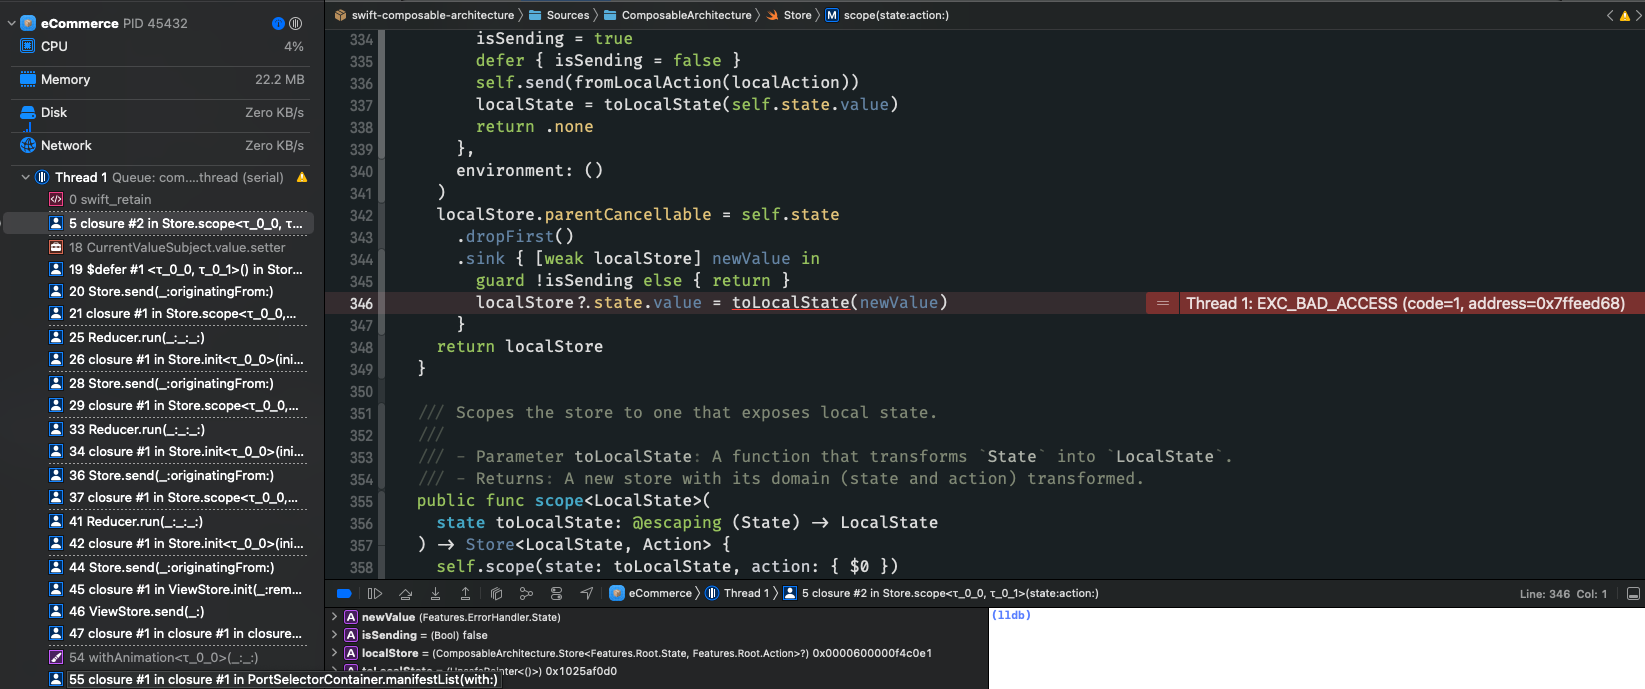Open the Debug View Hierarchy button
The height and width of the screenshot is (689, 1645).
point(496,593)
